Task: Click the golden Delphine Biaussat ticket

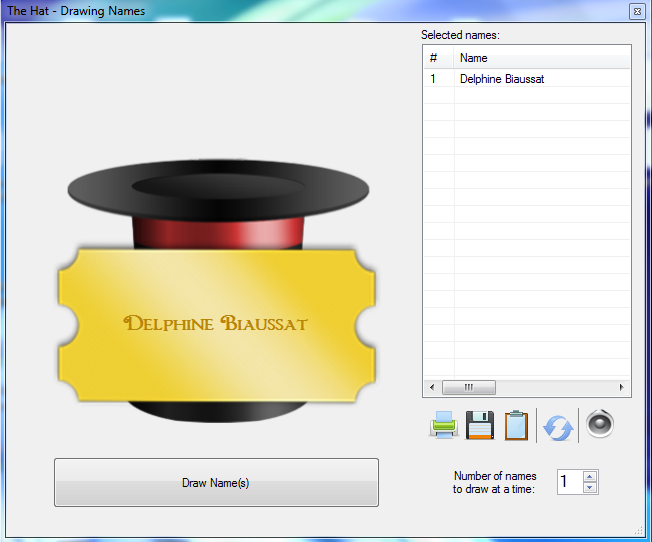Action: (216, 325)
